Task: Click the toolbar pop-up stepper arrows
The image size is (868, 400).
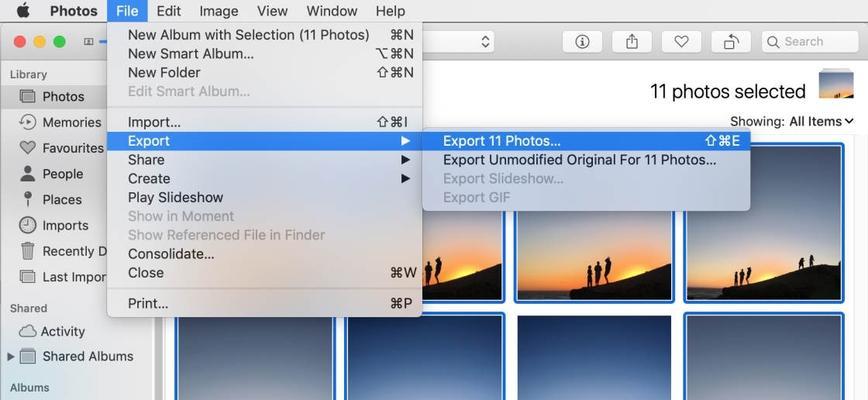Action: pos(485,41)
